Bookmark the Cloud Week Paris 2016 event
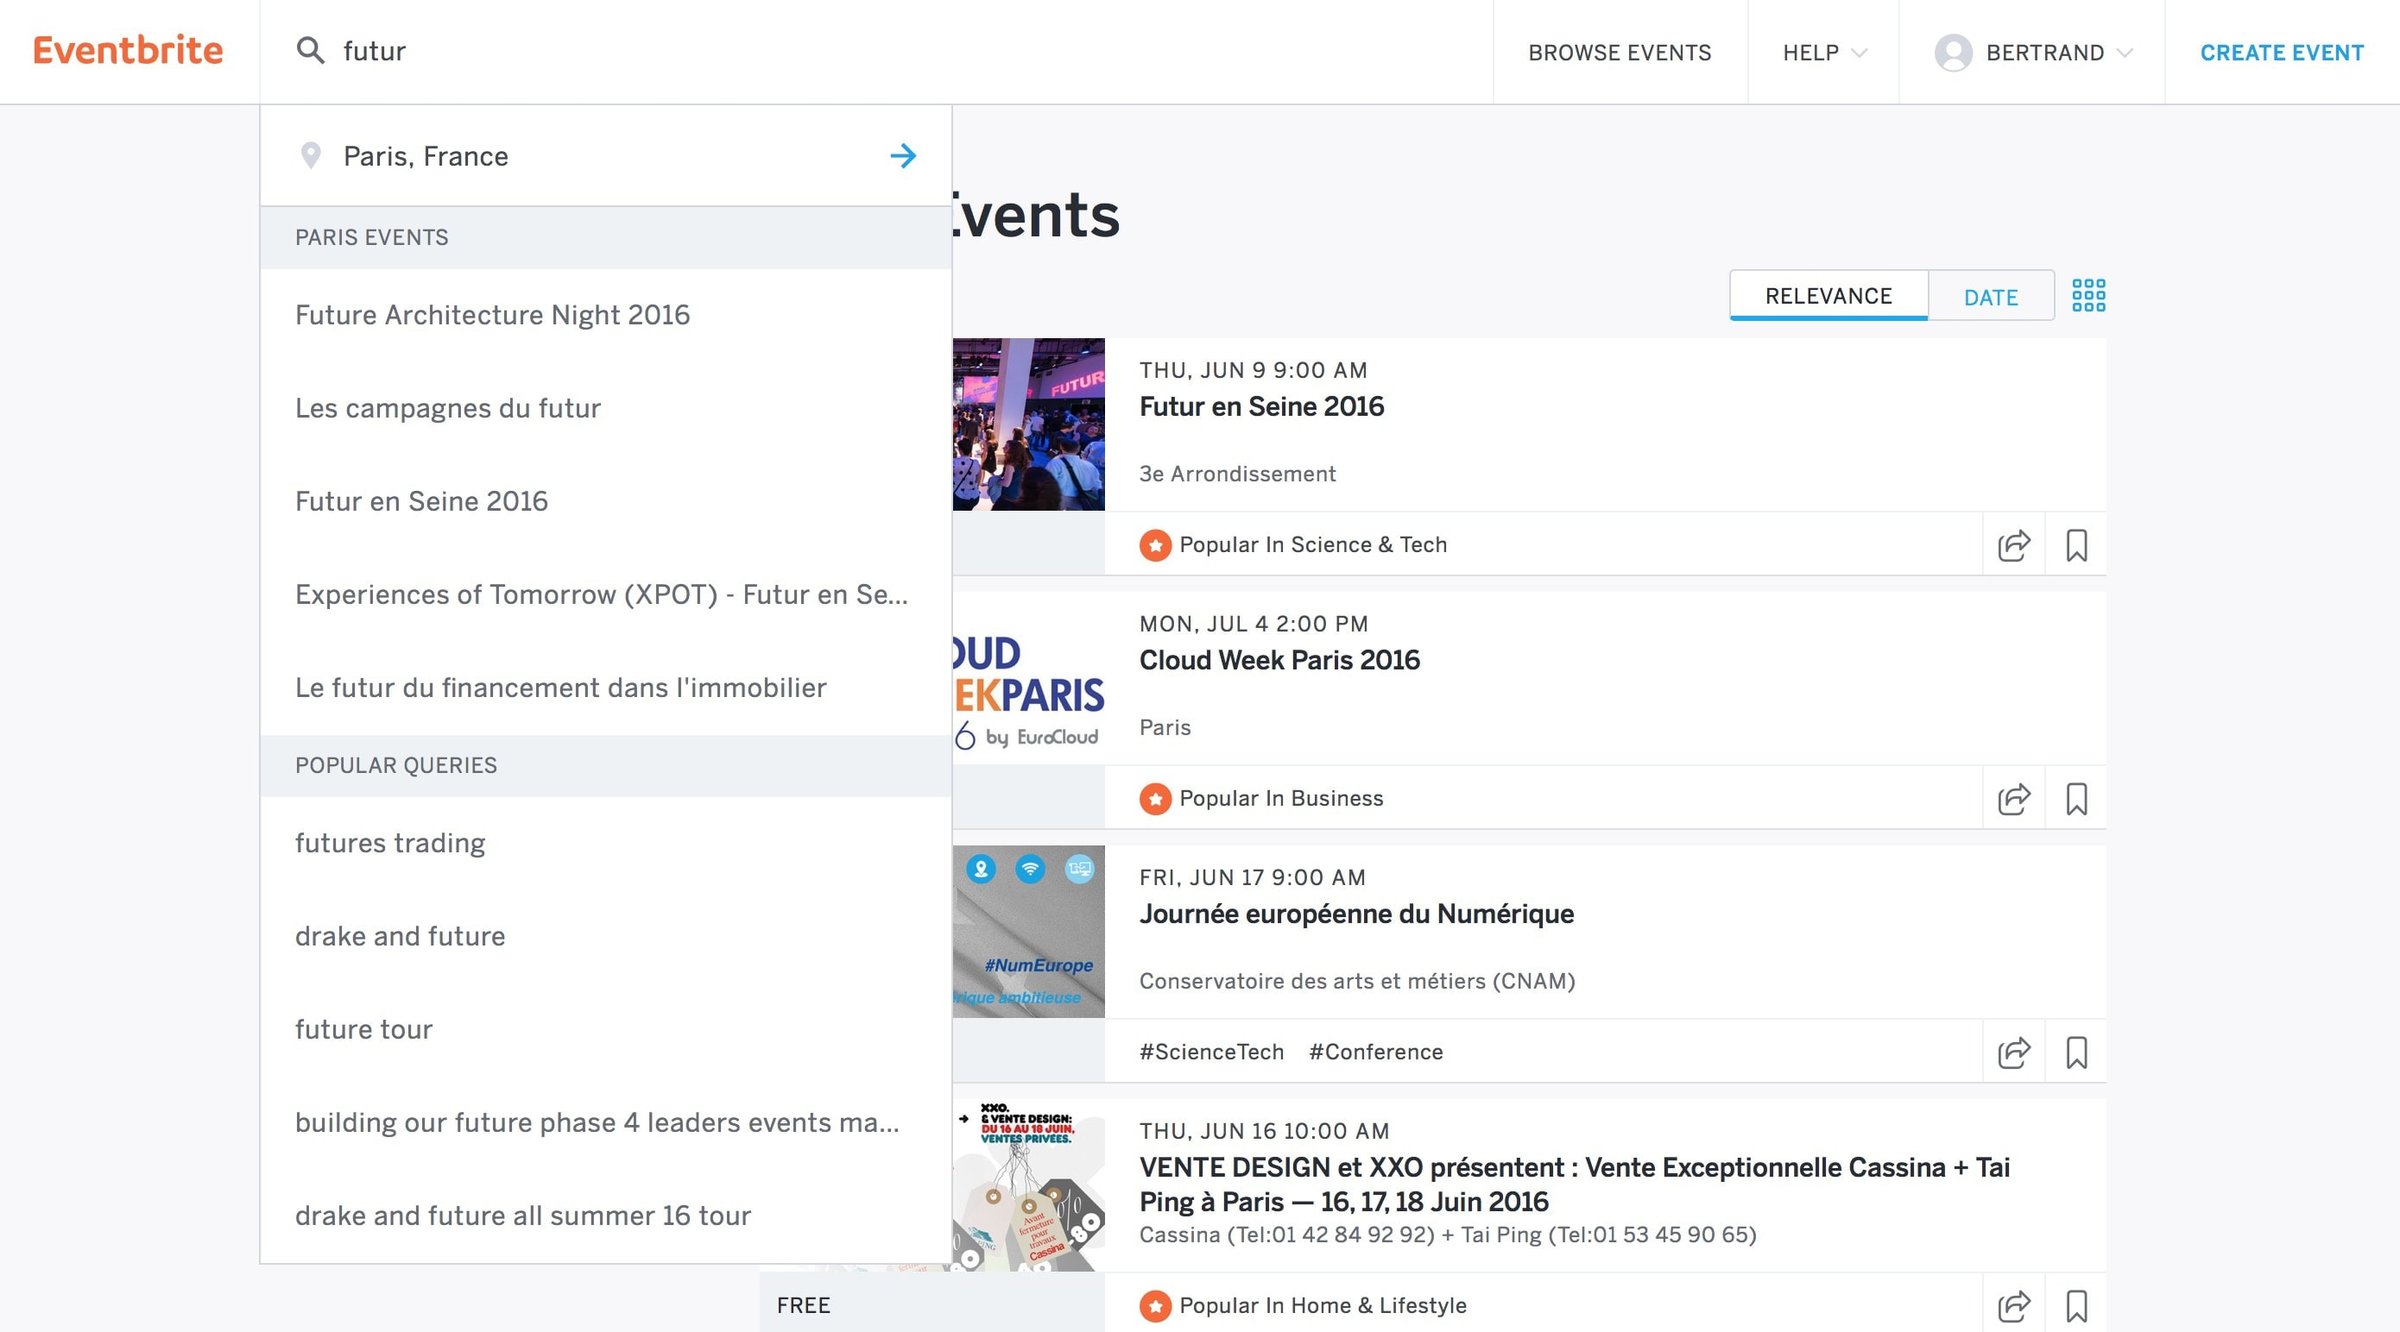 tap(2076, 798)
